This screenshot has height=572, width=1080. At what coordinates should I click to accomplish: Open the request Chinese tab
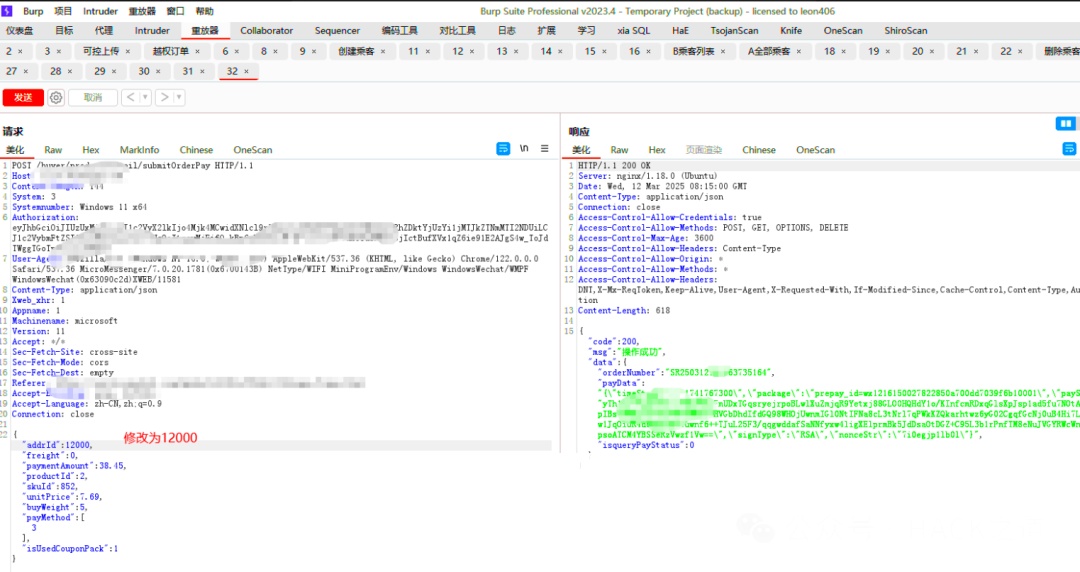196,150
